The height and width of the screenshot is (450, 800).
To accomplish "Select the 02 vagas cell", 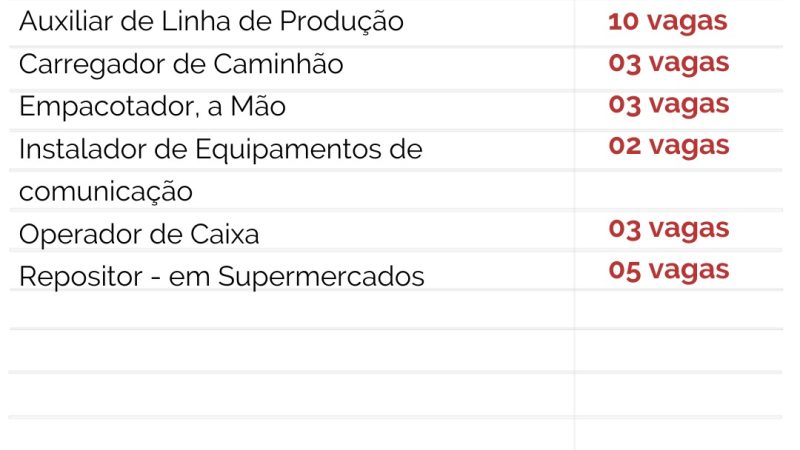I will point(669,146).
